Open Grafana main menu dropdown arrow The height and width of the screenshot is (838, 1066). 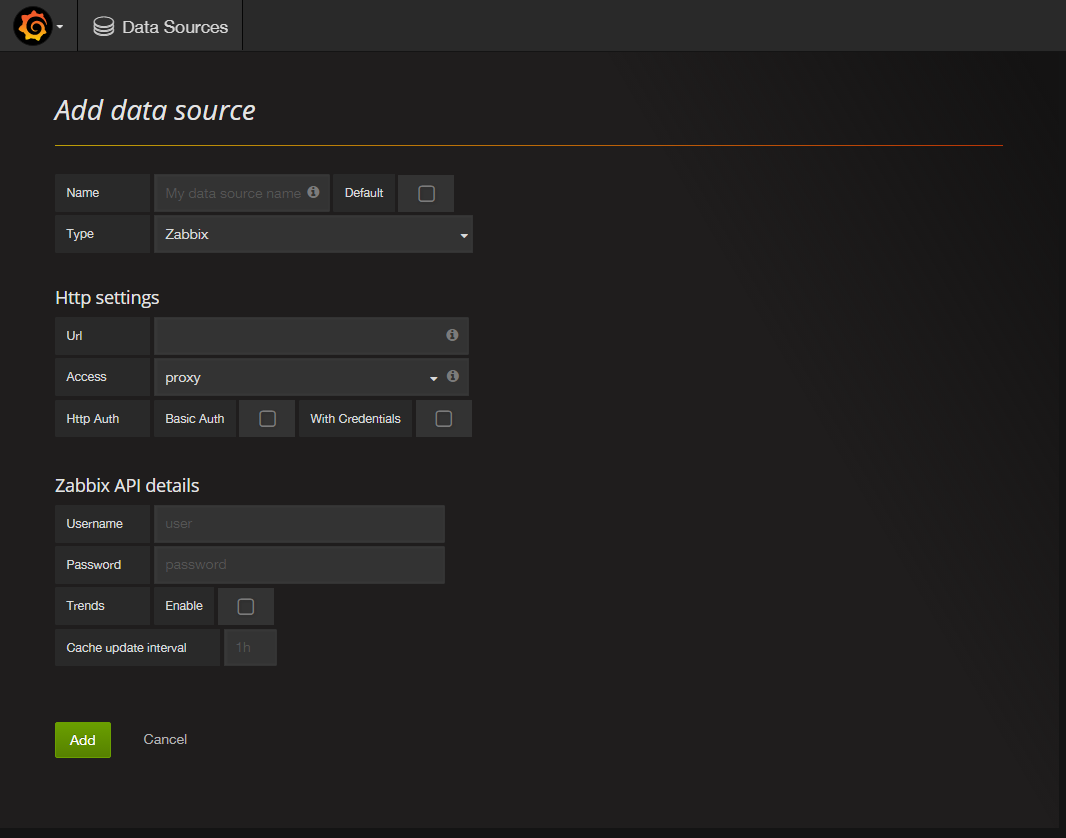(60, 27)
